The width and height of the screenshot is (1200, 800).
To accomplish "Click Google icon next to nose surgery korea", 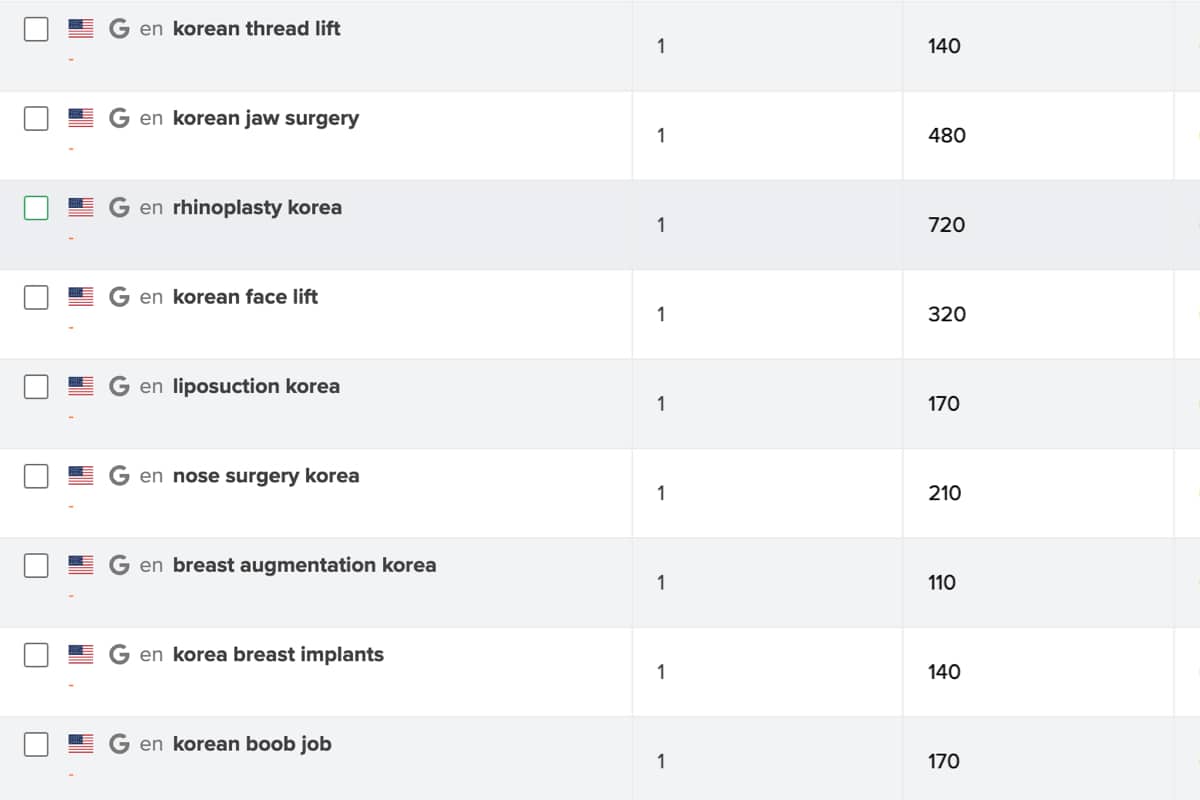I will click(x=119, y=475).
